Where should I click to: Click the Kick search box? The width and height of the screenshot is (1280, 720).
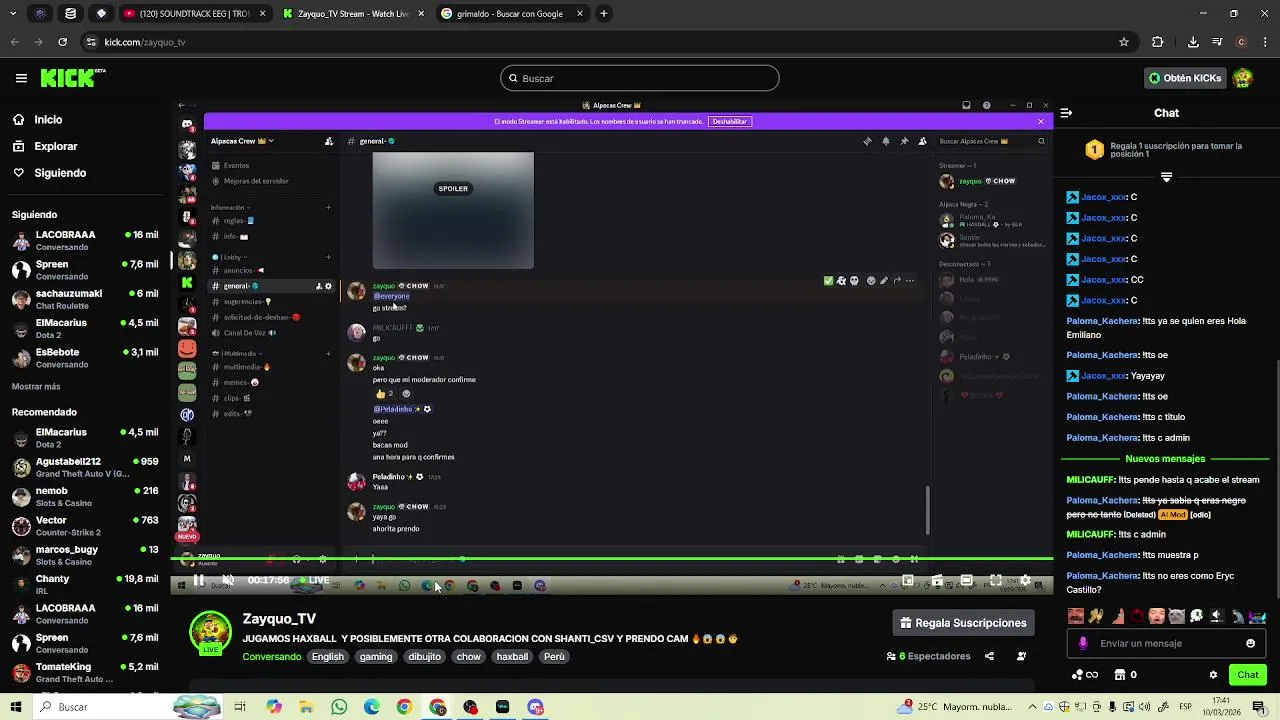tap(640, 78)
